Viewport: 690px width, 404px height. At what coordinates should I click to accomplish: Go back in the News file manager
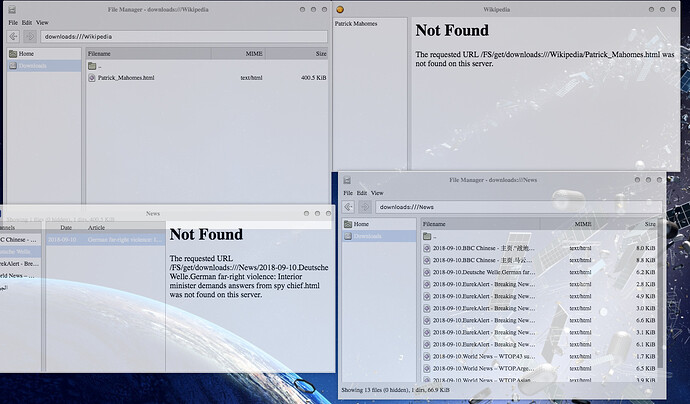coord(348,207)
